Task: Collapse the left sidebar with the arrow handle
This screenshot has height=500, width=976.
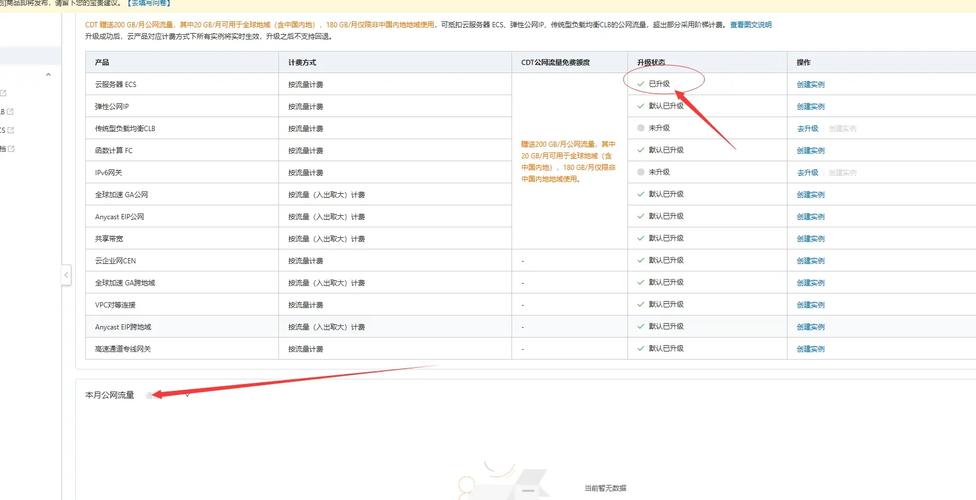Action: (x=67, y=275)
